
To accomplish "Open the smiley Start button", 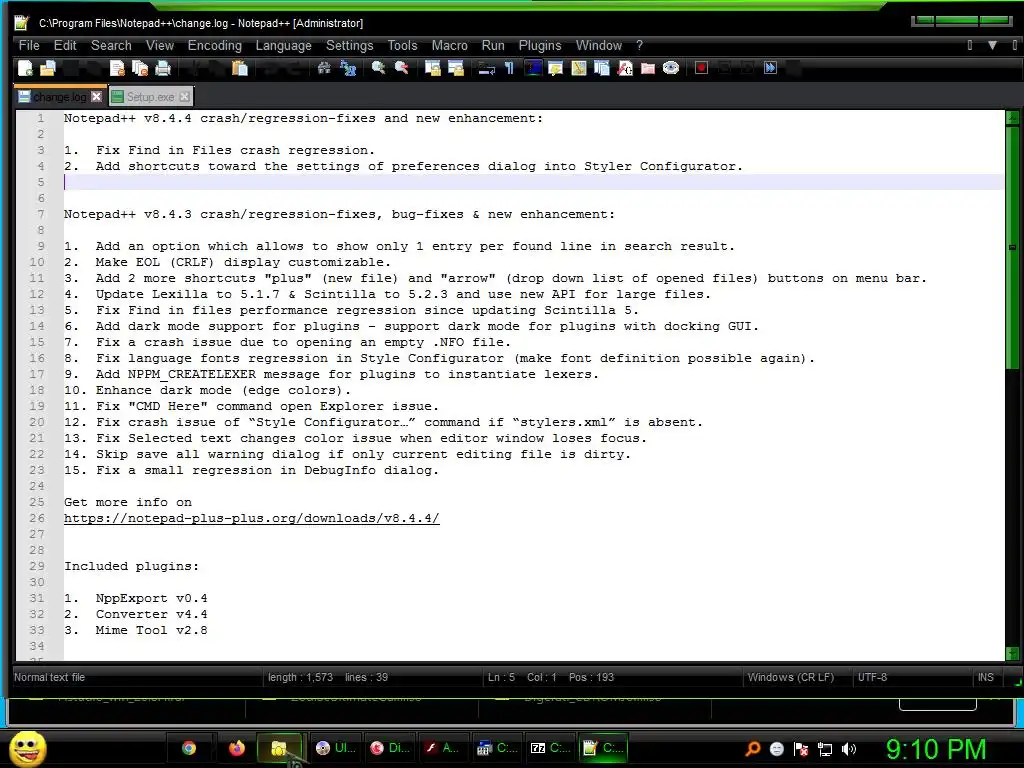I will (27, 748).
